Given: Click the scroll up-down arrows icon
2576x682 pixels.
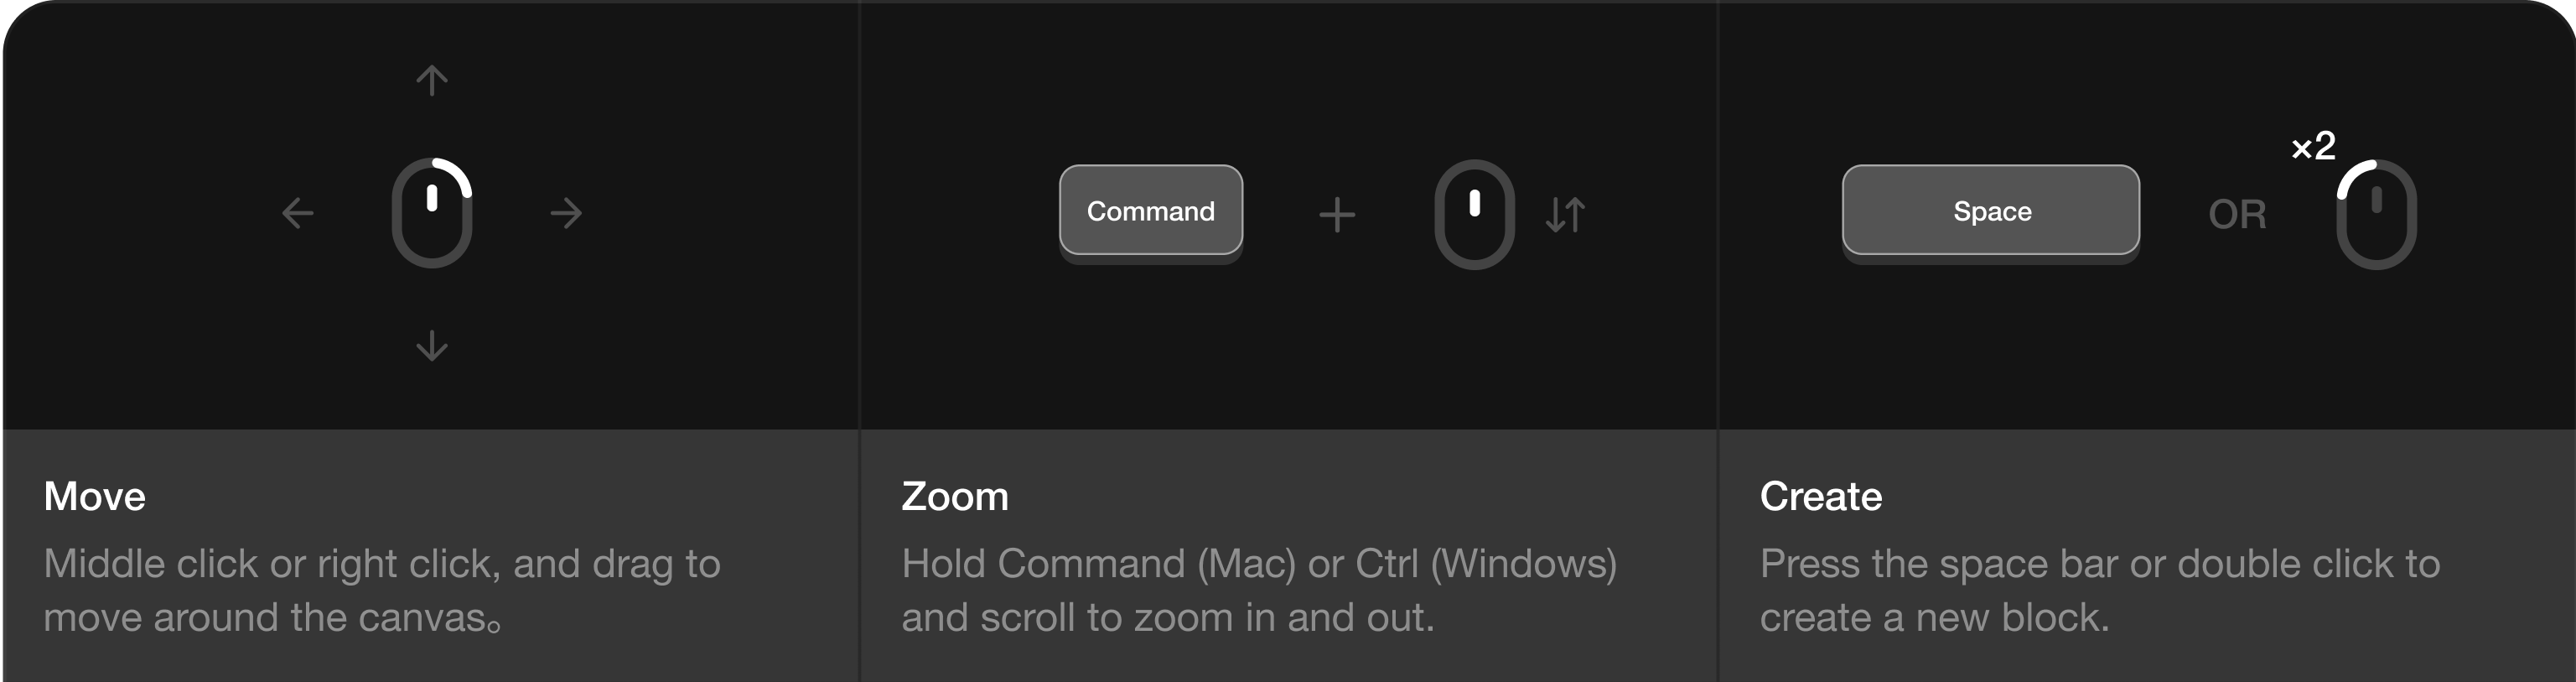Looking at the screenshot, I should [1565, 214].
